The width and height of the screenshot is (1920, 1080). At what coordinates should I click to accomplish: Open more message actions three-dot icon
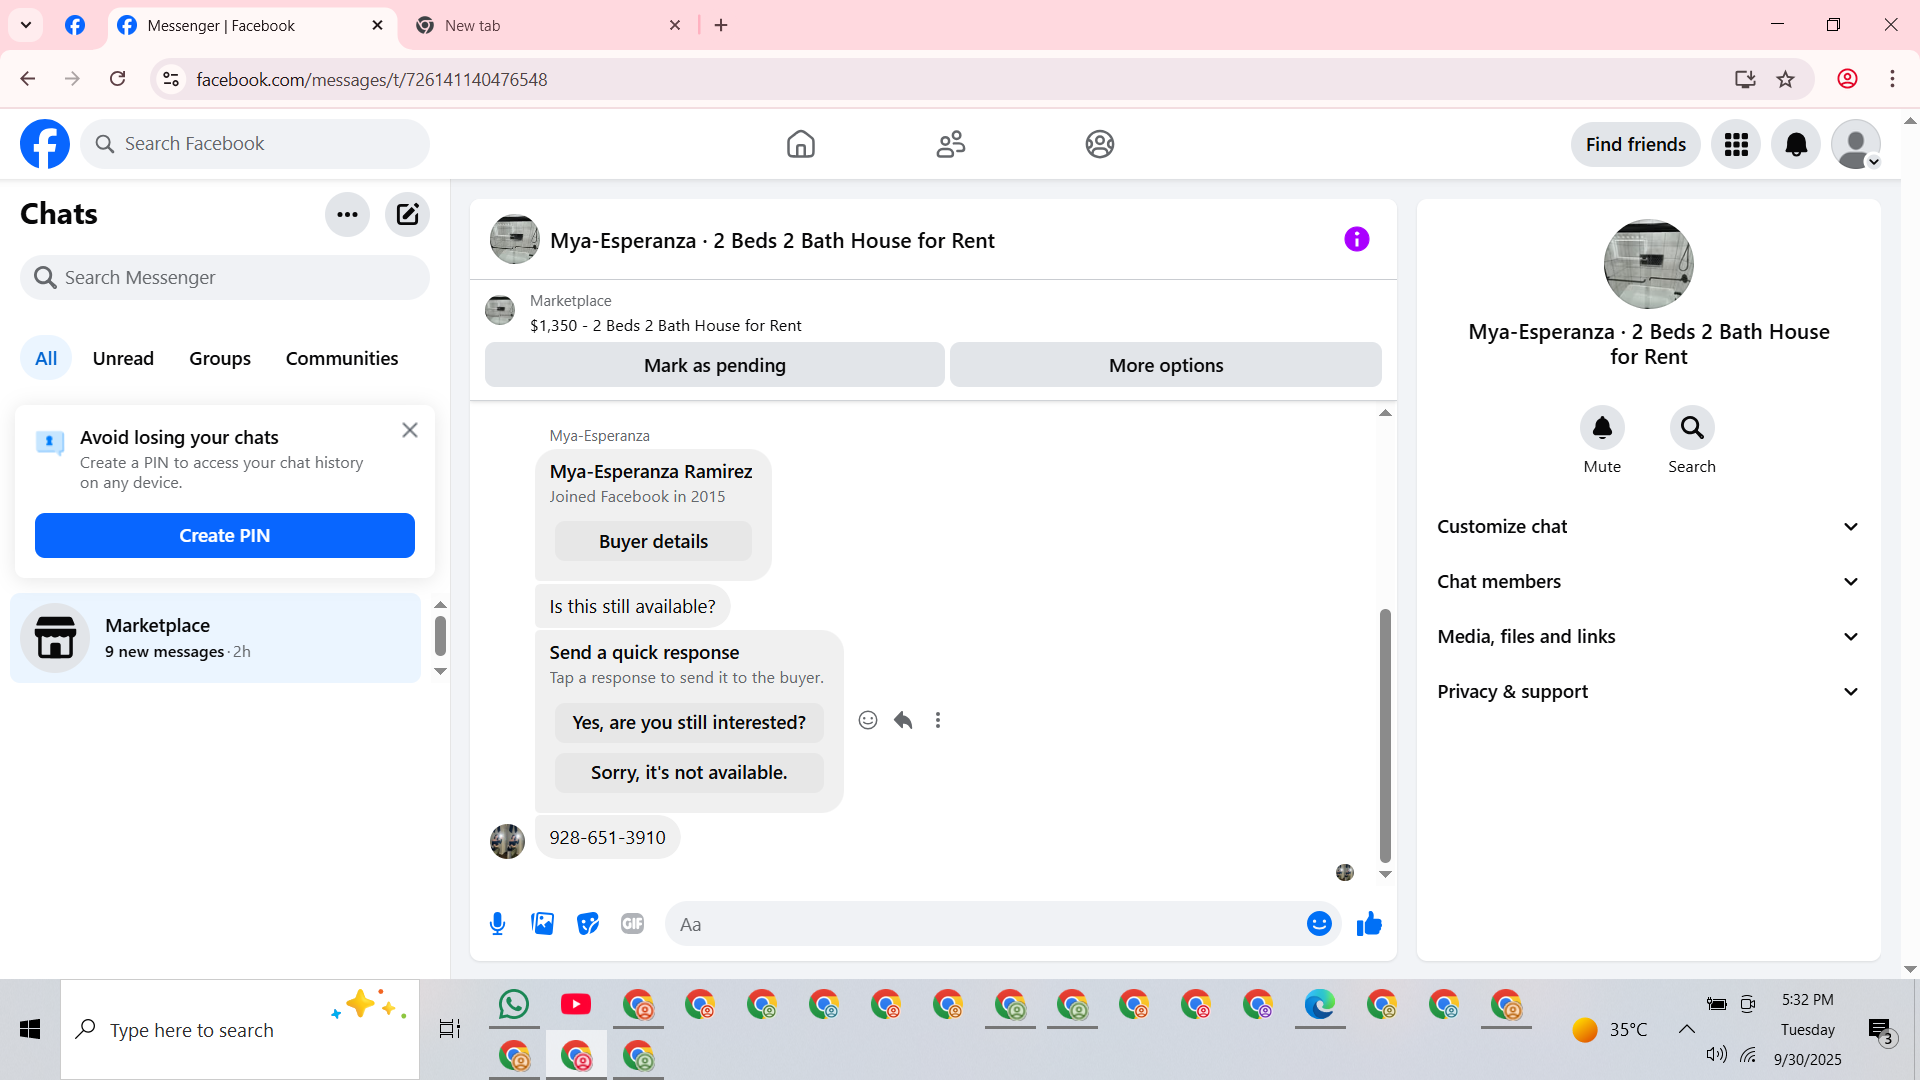(938, 720)
